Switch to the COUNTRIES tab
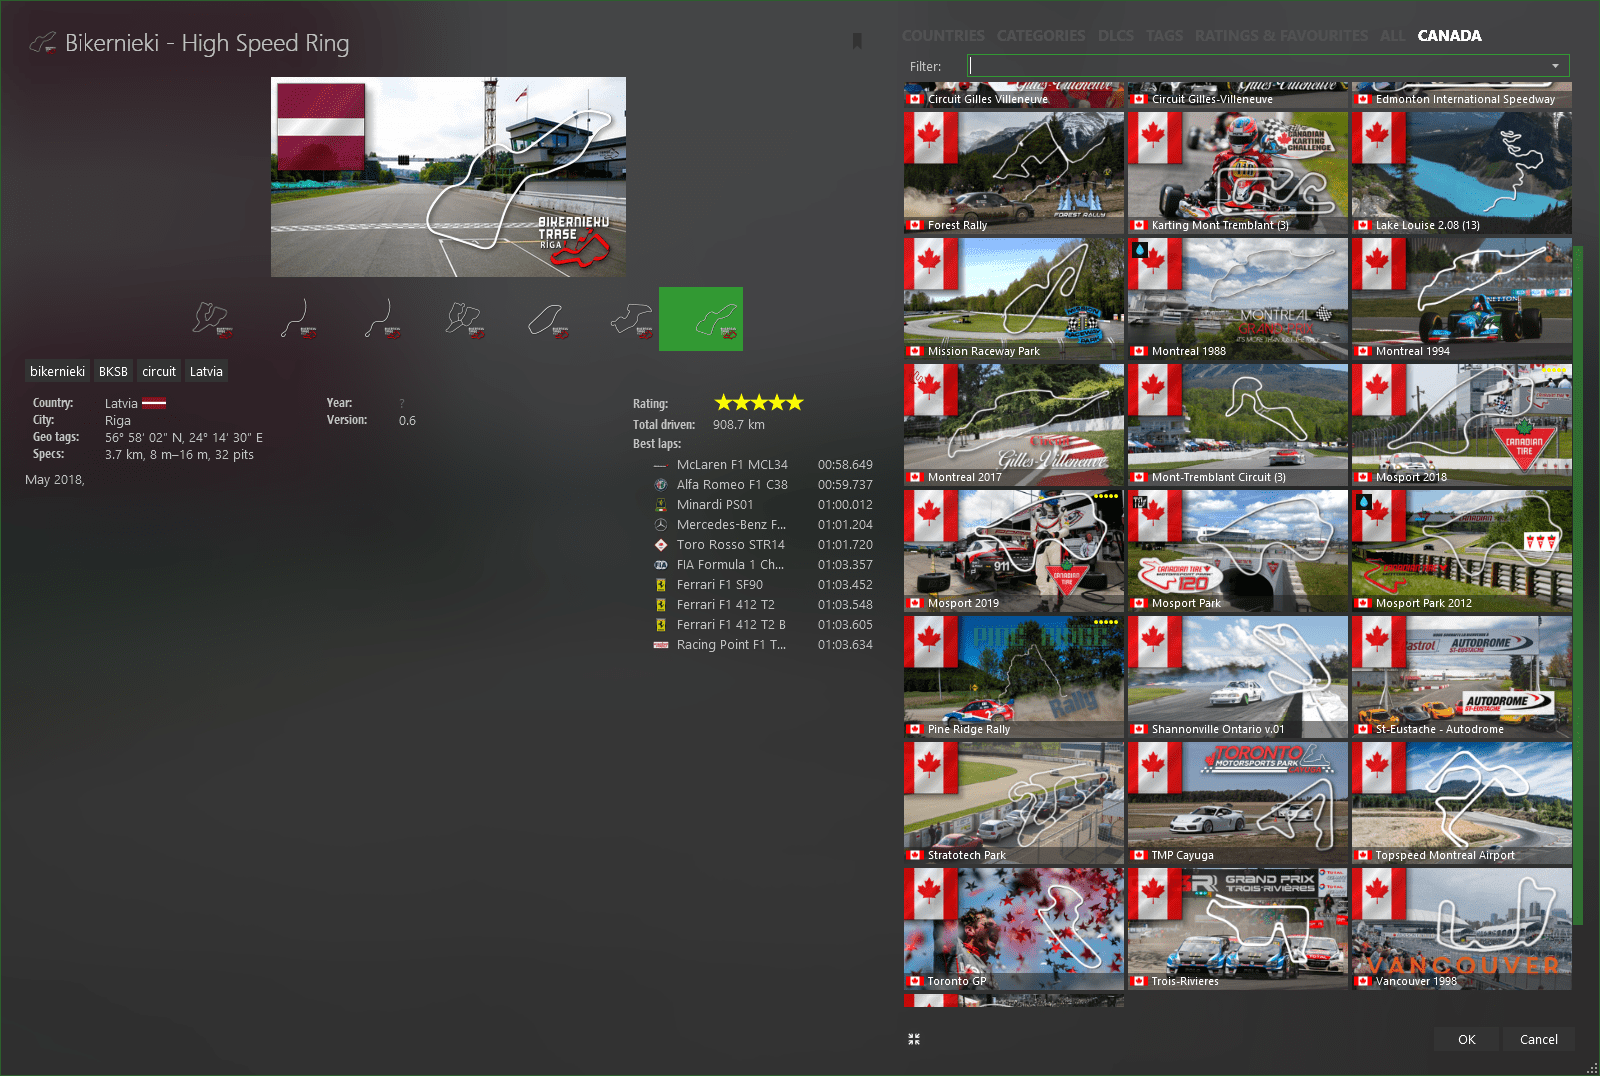The image size is (1600, 1076). tap(943, 36)
